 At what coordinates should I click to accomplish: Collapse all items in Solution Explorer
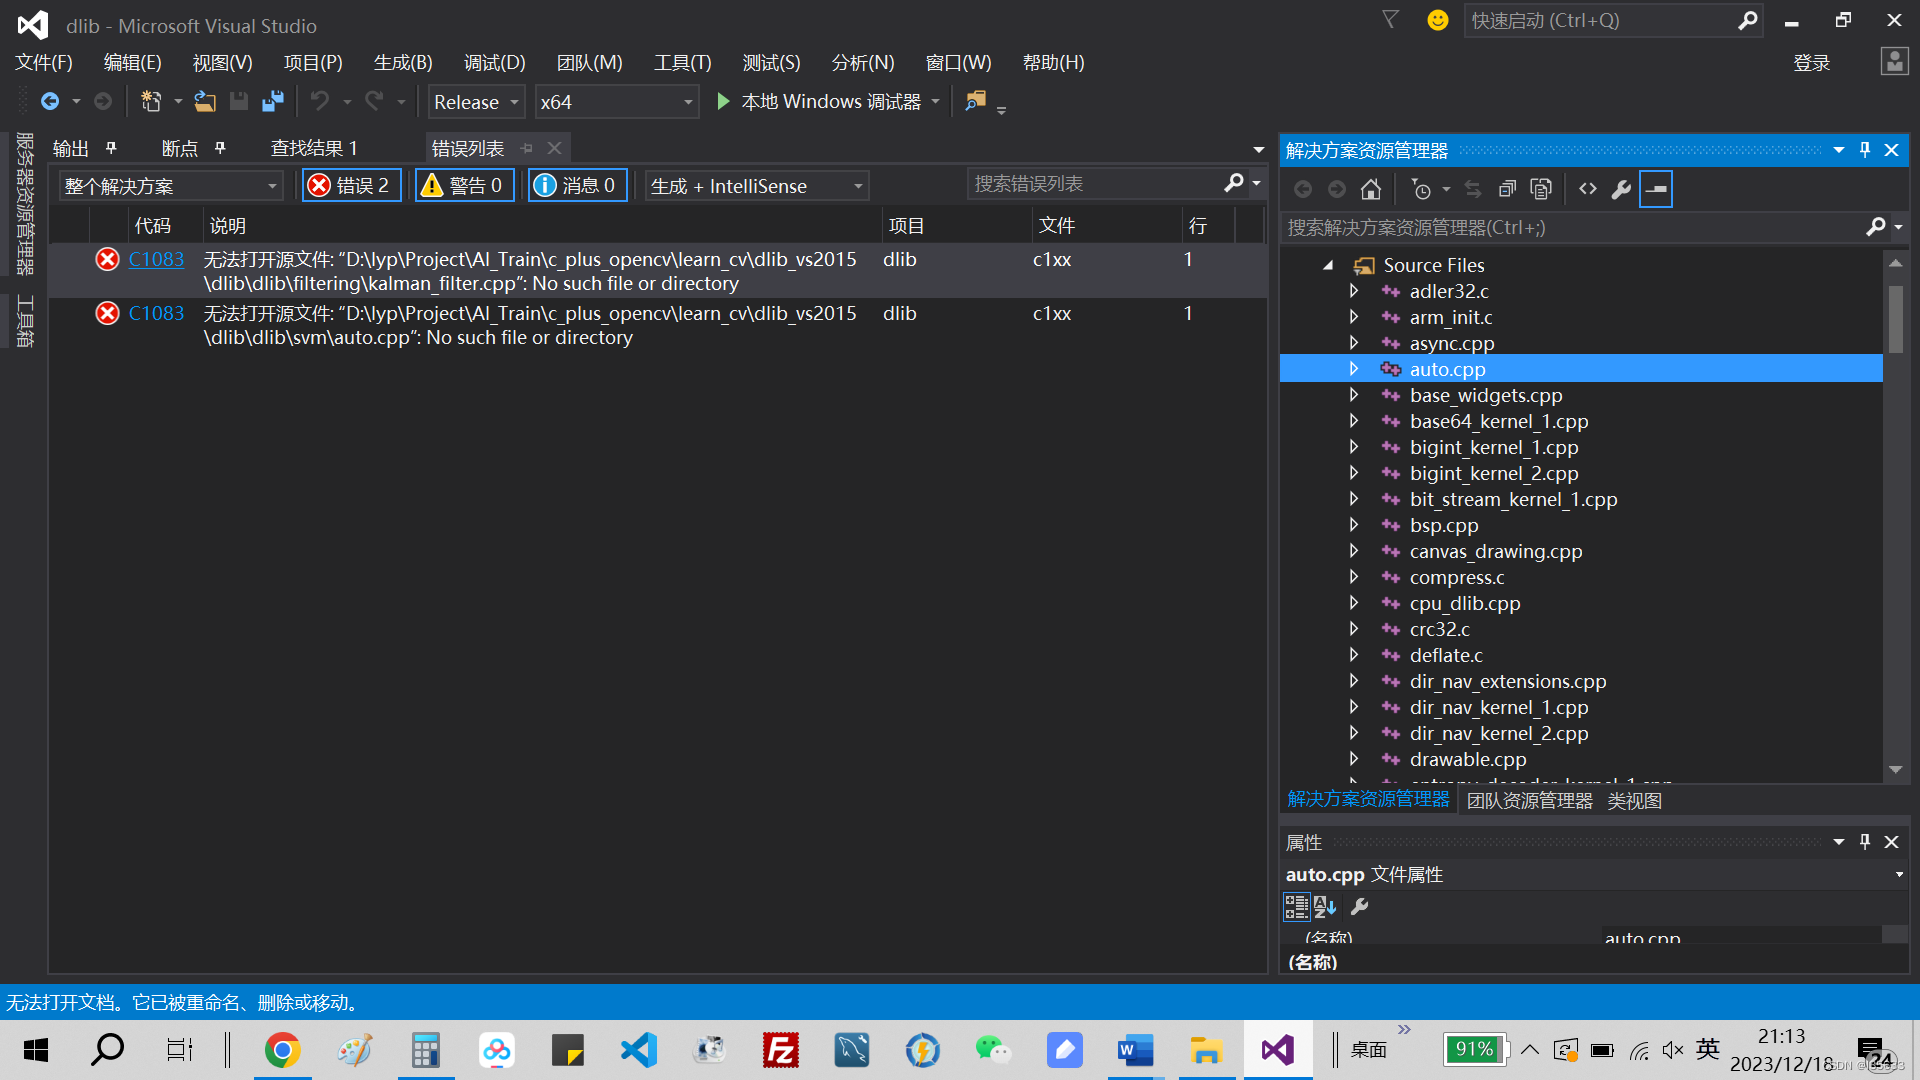[x=1507, y=188]
